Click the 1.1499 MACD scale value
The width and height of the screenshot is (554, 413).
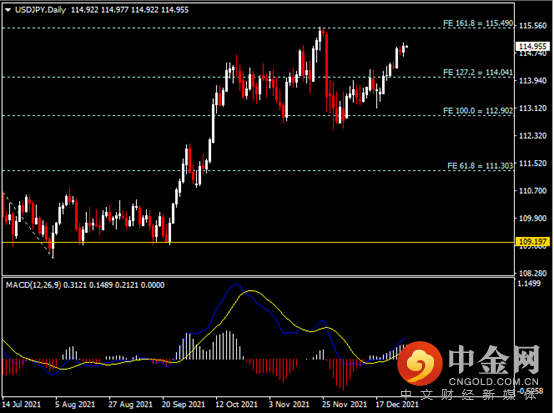click(x=529, y=283)
